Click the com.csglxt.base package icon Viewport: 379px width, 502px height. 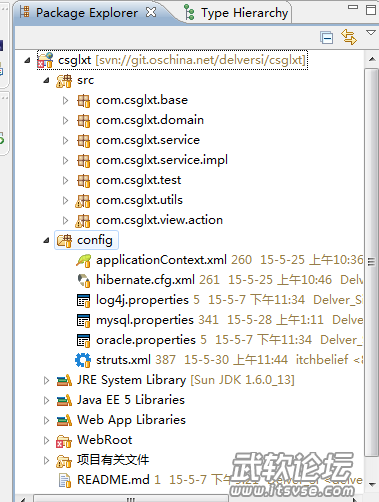[x=83, y=101]
